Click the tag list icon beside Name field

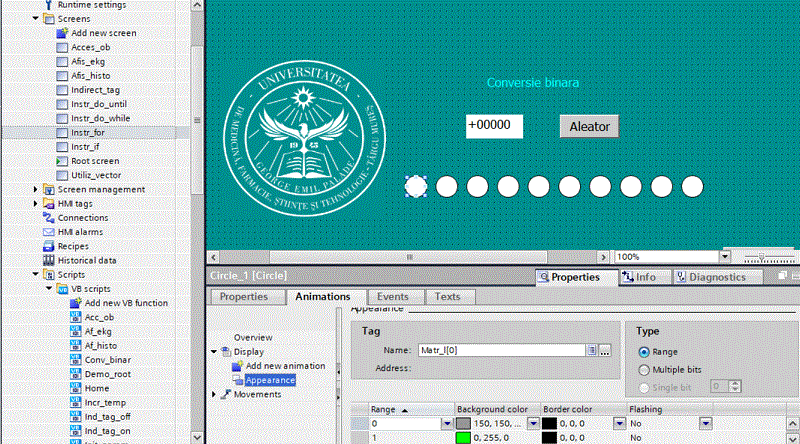[592, 350]
